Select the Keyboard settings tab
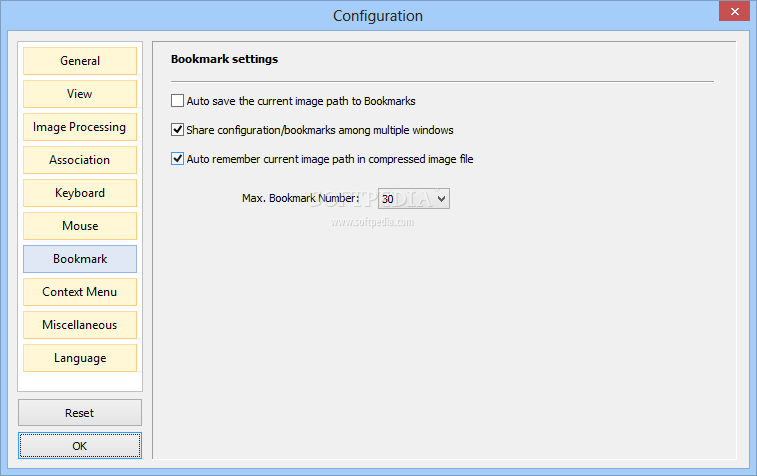Screen dimensions: 757x476 click(80, 193)
